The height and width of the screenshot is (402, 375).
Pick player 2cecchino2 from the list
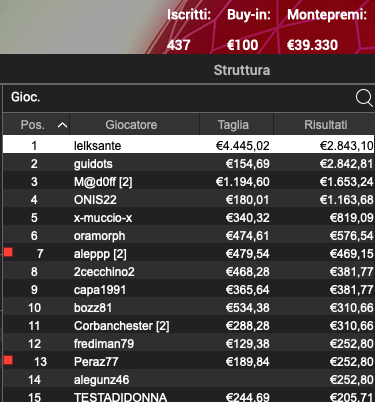(189, 272)
